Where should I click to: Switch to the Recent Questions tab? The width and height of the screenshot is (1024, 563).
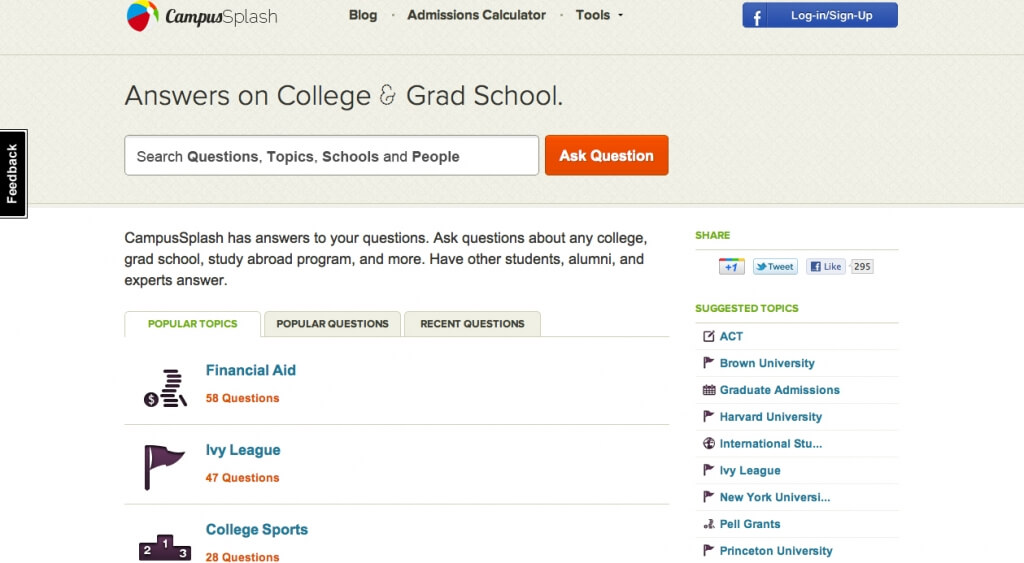point(472,324)
